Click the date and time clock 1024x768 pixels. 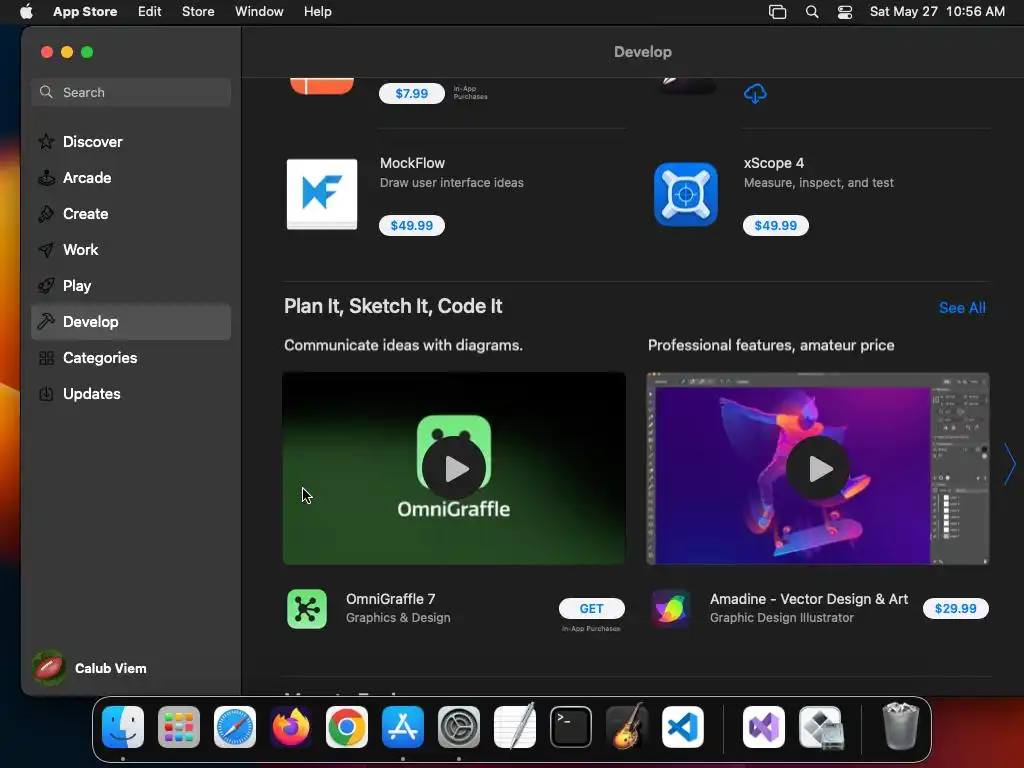pyautogui.click(x=937, y=12)
